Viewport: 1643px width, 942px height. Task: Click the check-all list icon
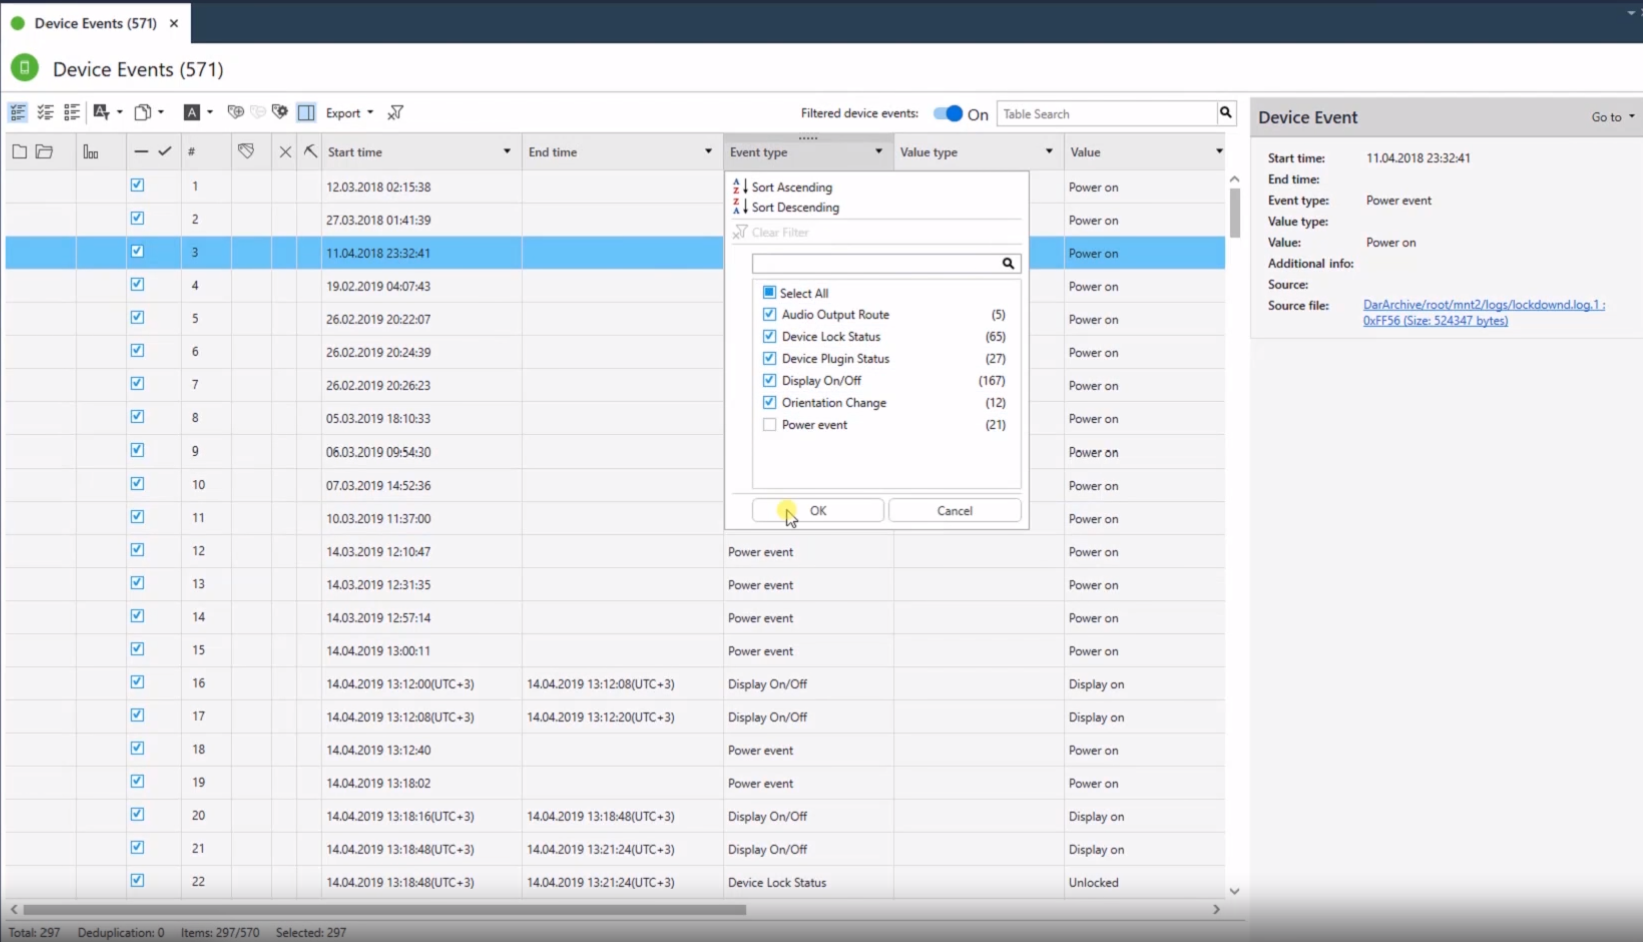tap(45, 113)
